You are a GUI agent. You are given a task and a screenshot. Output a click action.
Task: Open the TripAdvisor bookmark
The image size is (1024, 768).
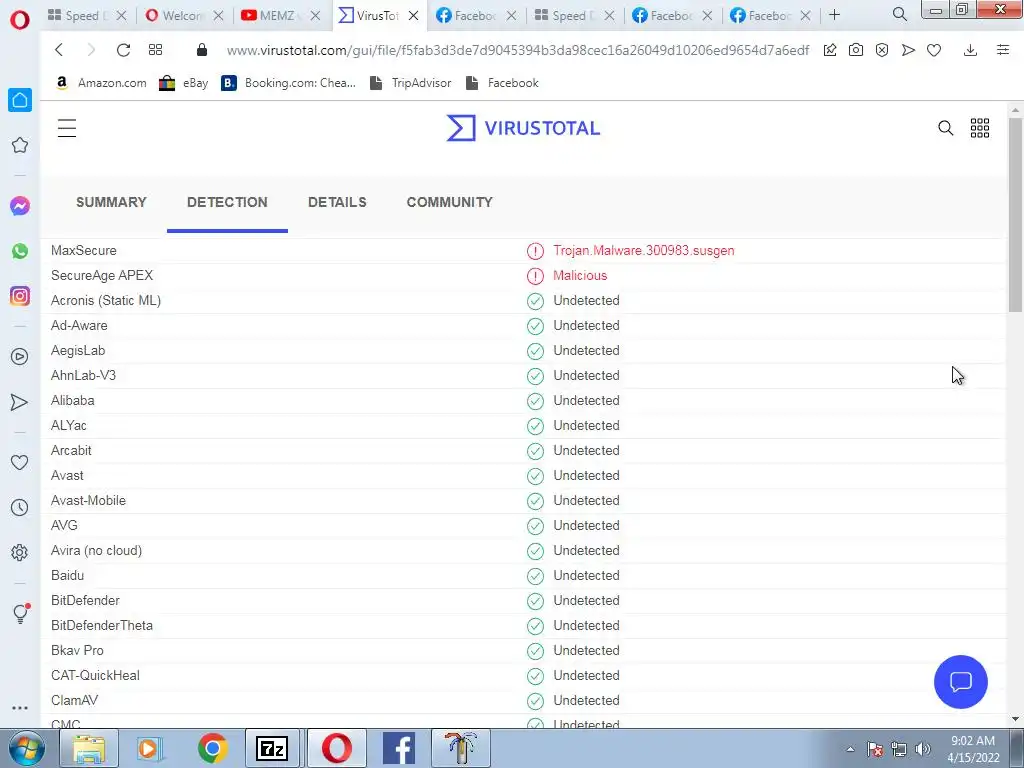[411, 83]
